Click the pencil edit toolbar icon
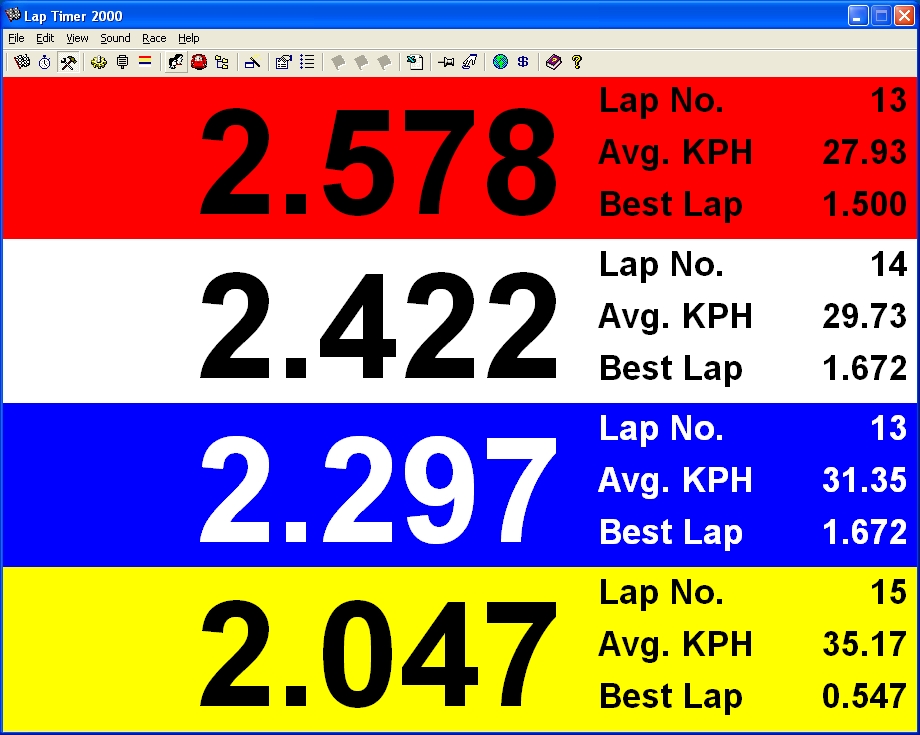 tap(252, 62)
